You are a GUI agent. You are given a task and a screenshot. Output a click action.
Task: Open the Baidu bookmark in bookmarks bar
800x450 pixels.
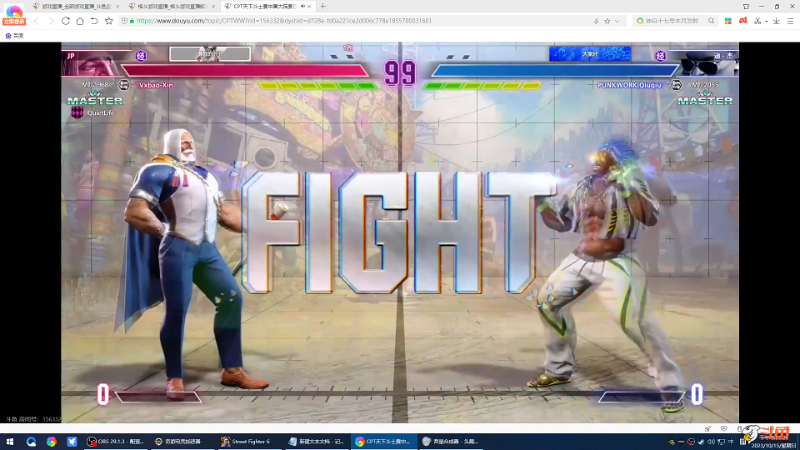tap(14, 36)
